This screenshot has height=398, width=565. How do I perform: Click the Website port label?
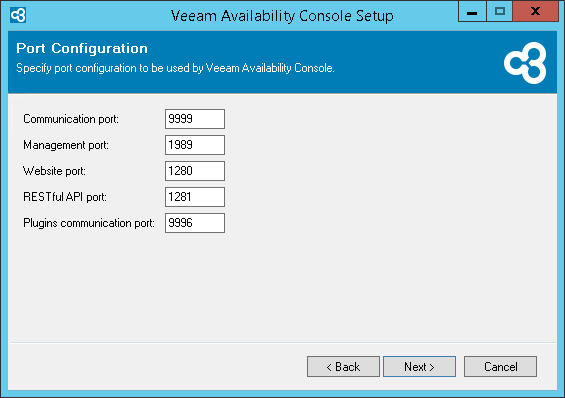(54, 171)
